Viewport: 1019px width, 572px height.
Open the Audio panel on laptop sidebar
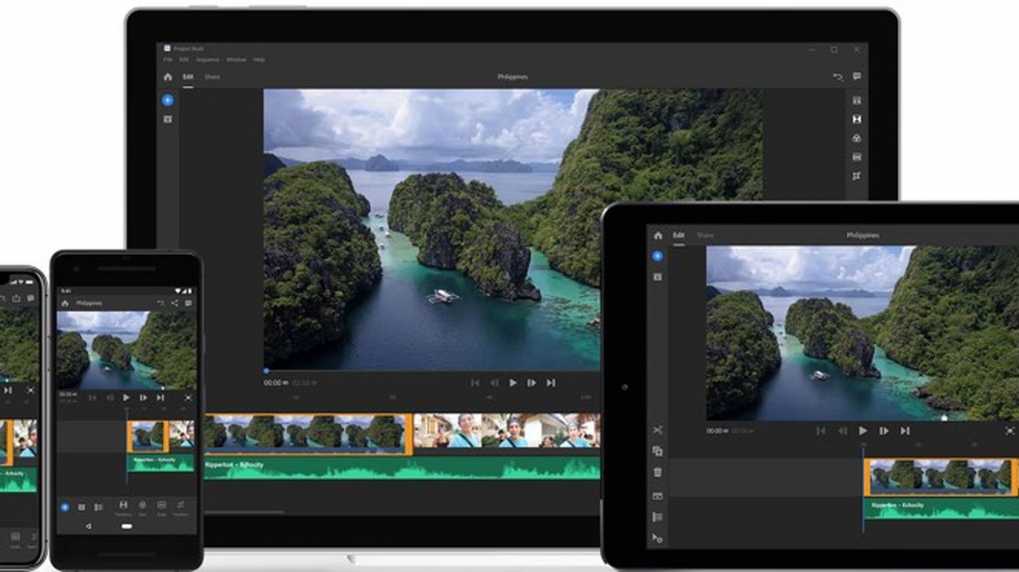pyautogui.click(x=857, y=157)
